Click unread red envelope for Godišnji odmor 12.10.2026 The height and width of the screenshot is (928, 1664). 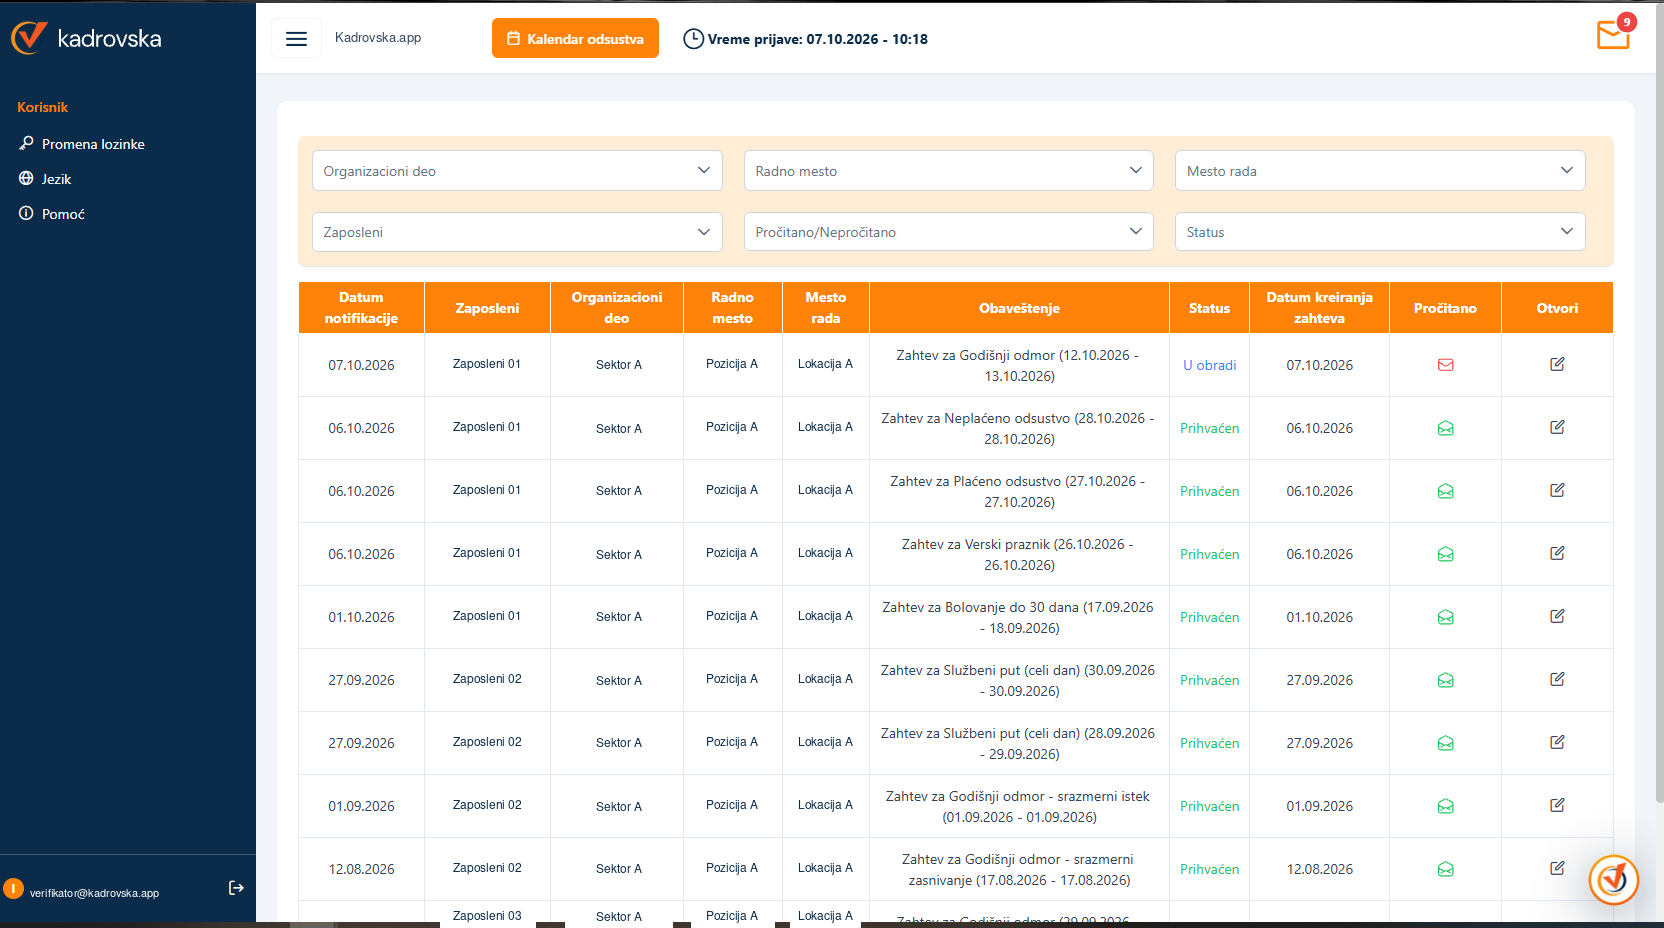click(x=1445, y=365)
